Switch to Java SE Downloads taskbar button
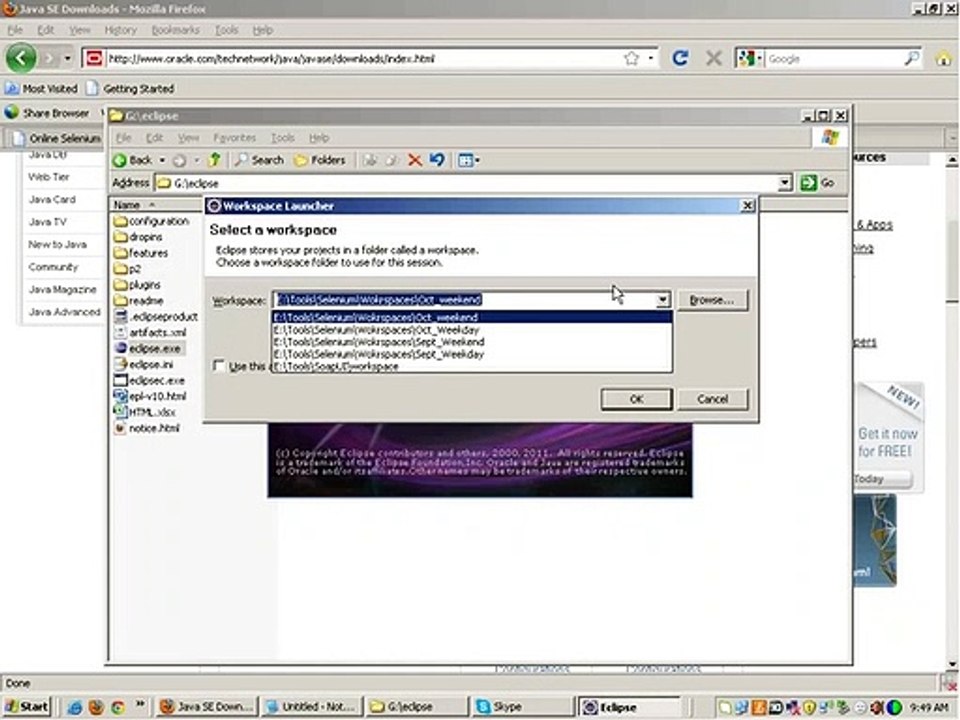The width and height of the screenshot is (960, 720). tap(206, 707)
